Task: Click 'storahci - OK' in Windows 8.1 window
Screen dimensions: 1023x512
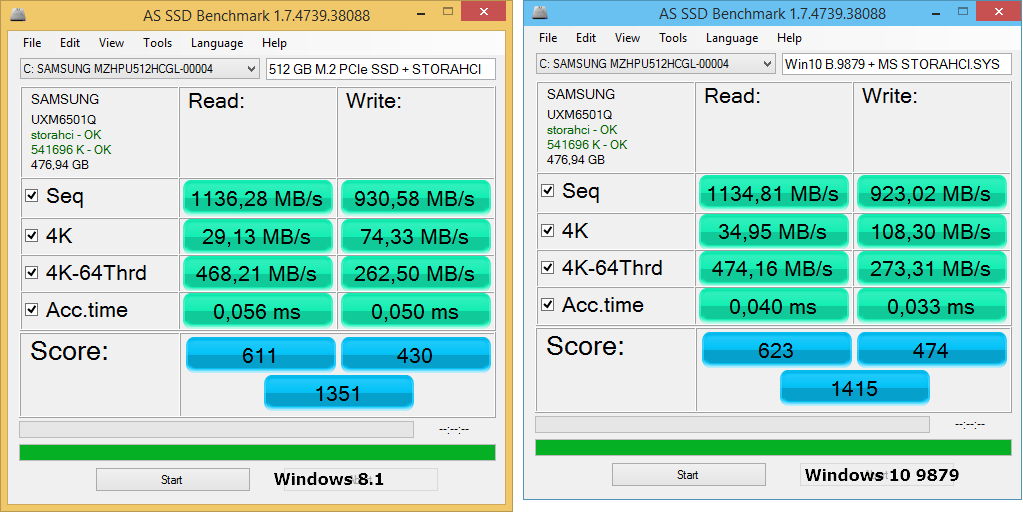Action: point(66,135)
